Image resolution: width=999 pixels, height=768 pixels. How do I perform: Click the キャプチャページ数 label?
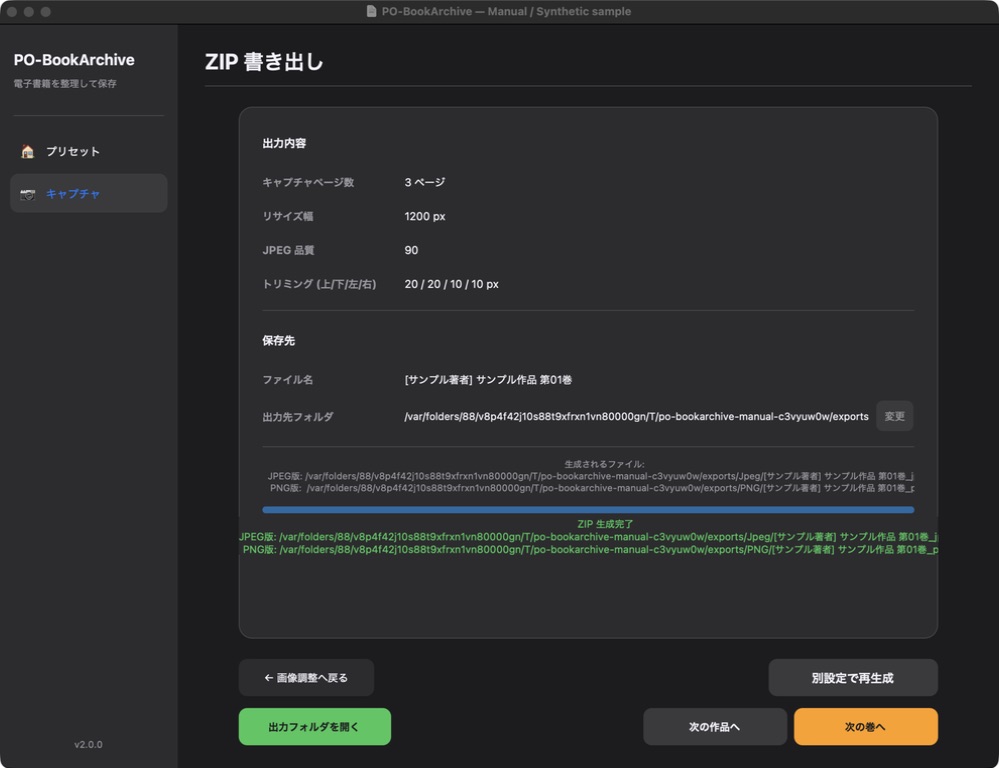pos(308,182)
